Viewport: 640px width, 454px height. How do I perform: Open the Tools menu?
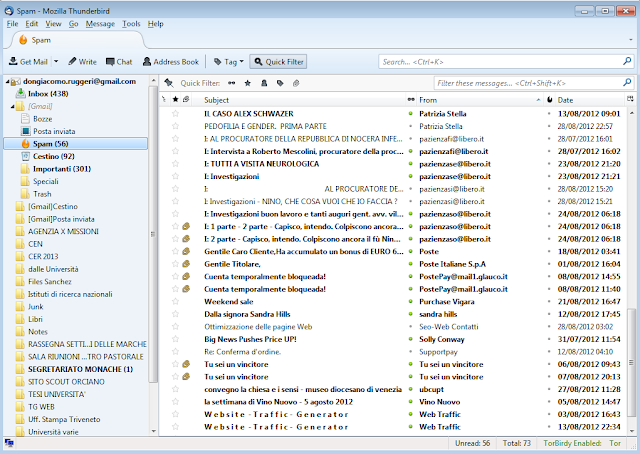[x=130, y=22]
